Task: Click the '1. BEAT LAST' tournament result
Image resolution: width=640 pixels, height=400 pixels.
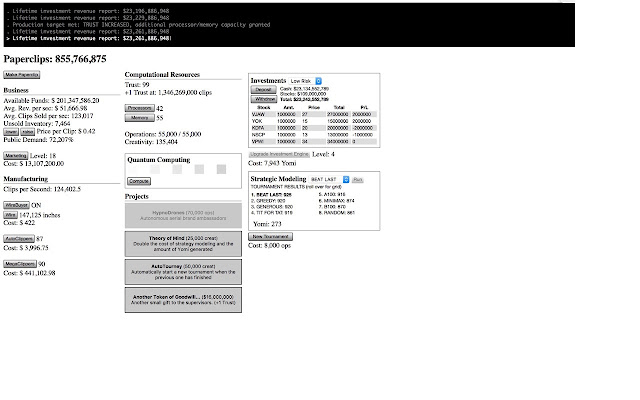Action: 271,195
